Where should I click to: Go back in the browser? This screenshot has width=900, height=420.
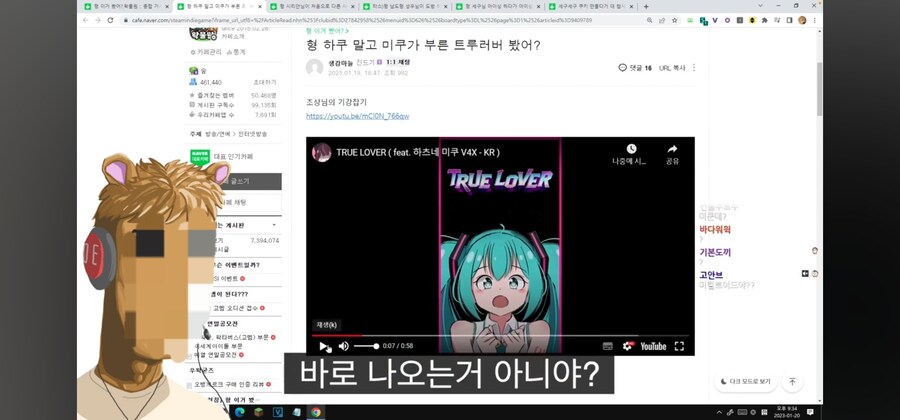[86, 20]
